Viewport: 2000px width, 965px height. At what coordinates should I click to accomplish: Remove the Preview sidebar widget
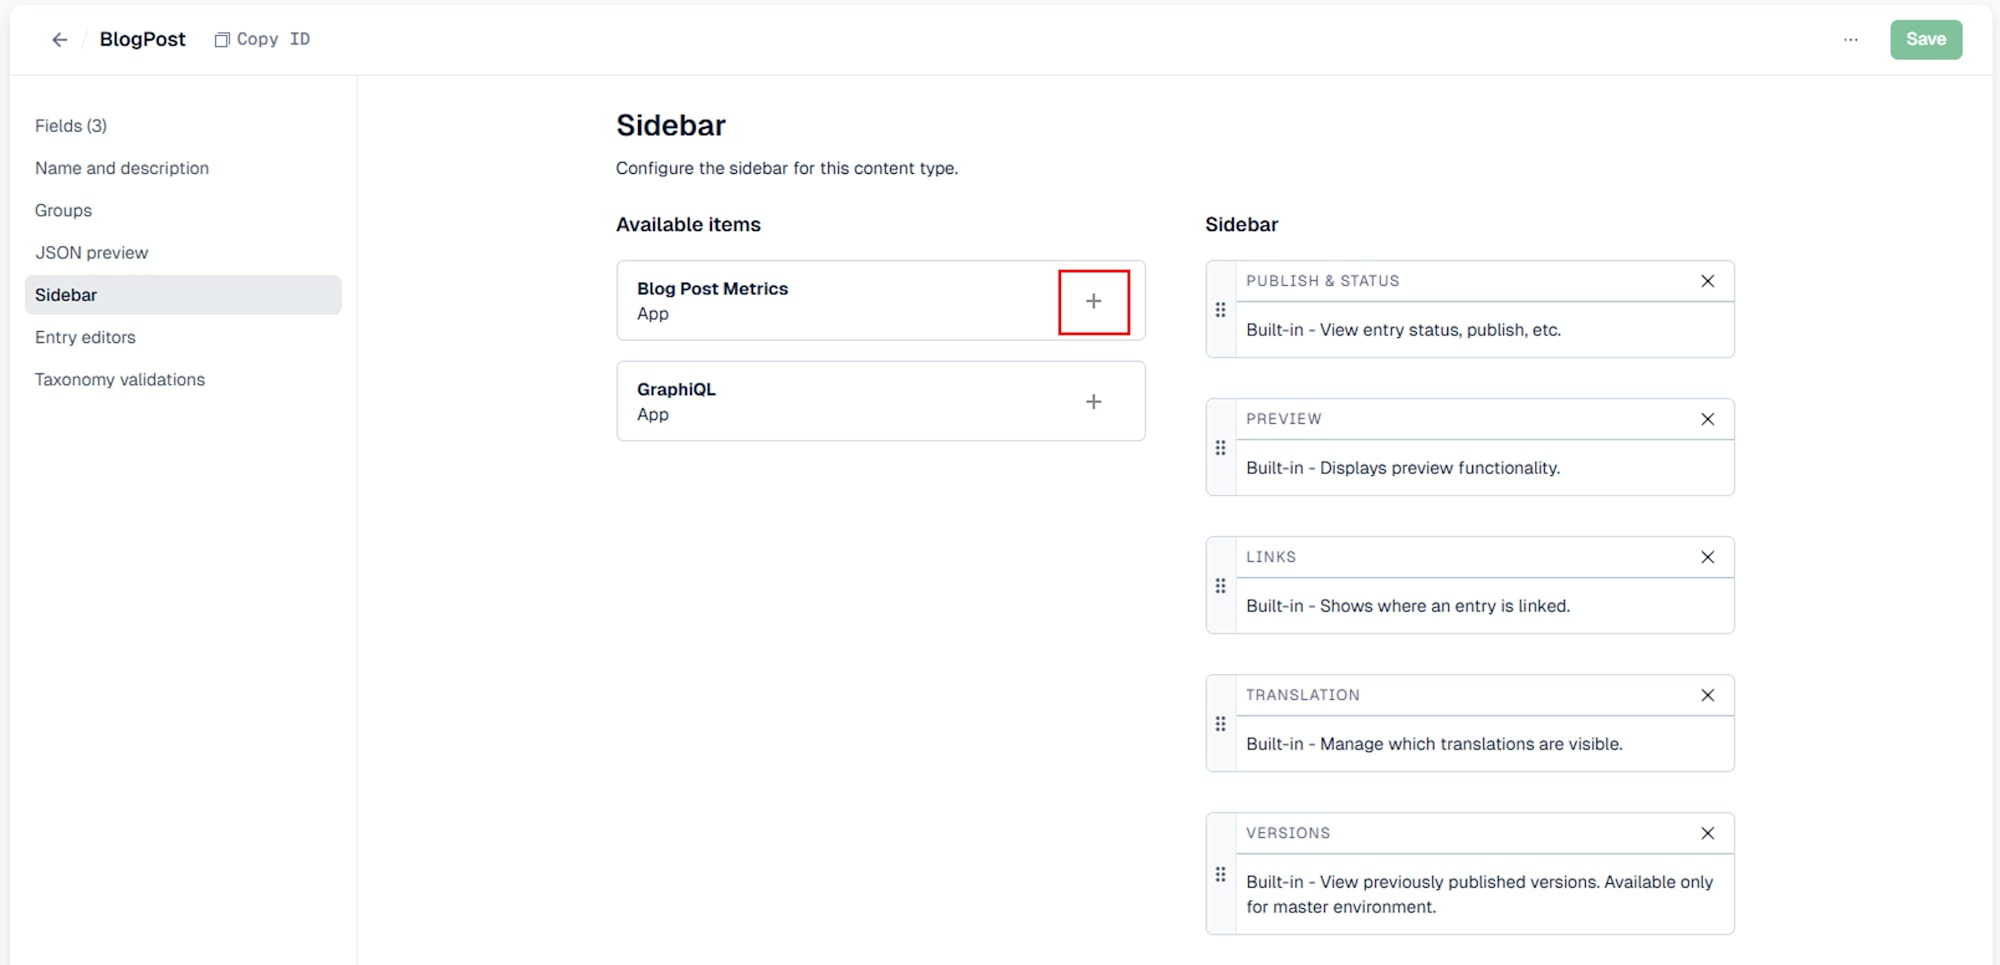click(x=1707, y=419)
